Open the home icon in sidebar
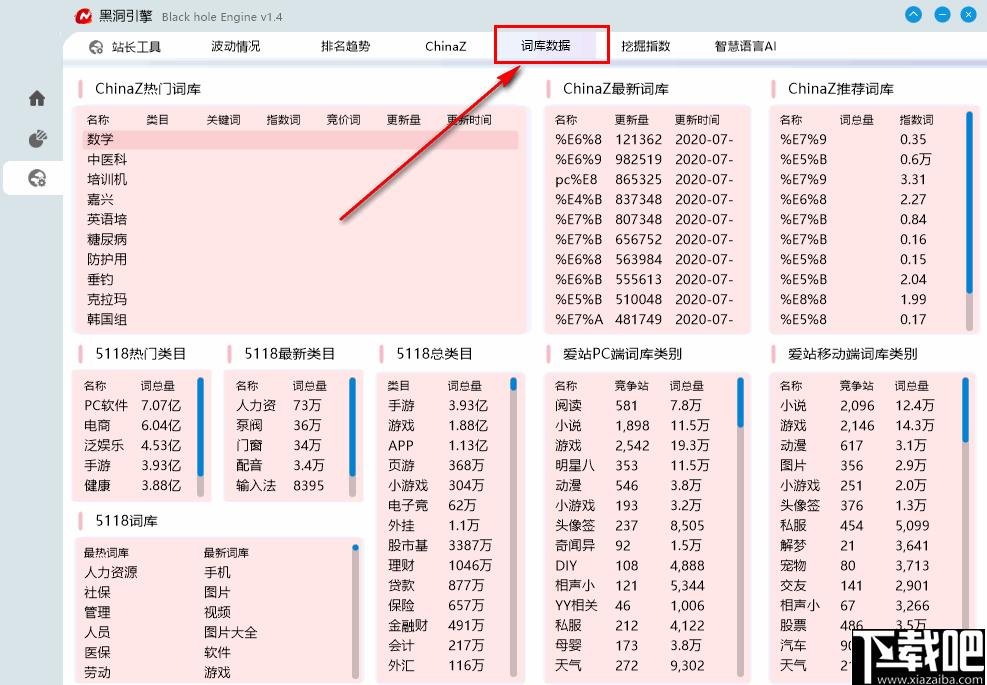This screenshot has width=987, height=685. pos(37,98)
